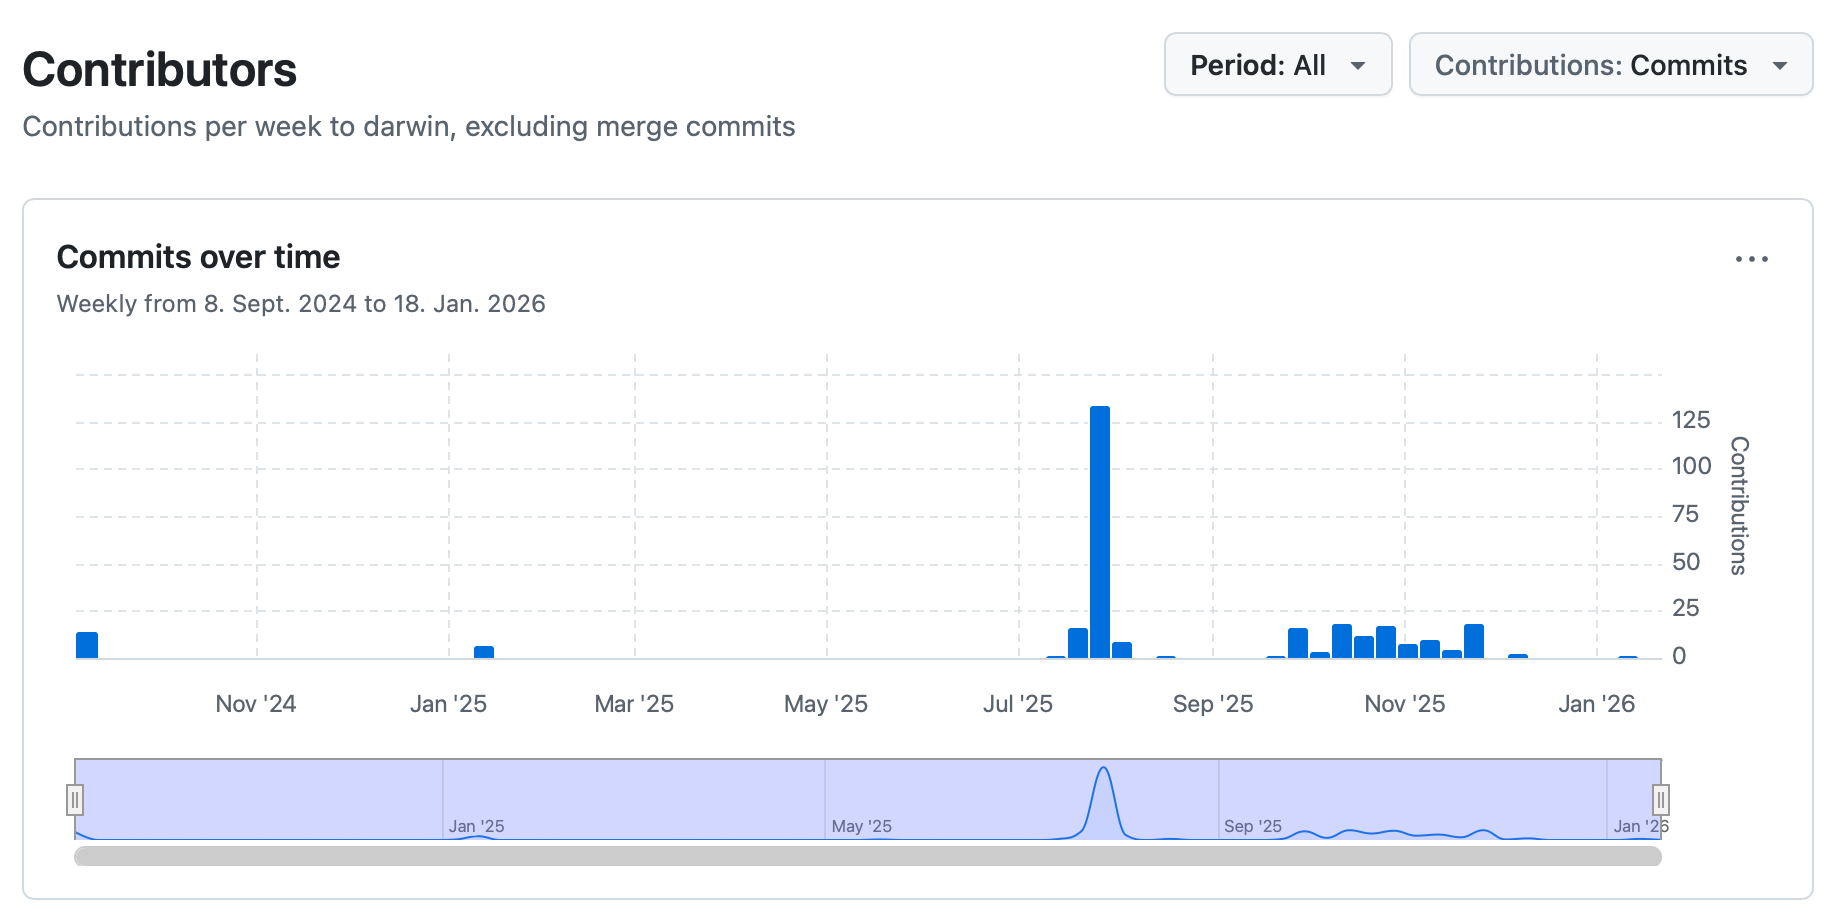Click the Nov '25 x-axis label

click(x=1404, y=704)
